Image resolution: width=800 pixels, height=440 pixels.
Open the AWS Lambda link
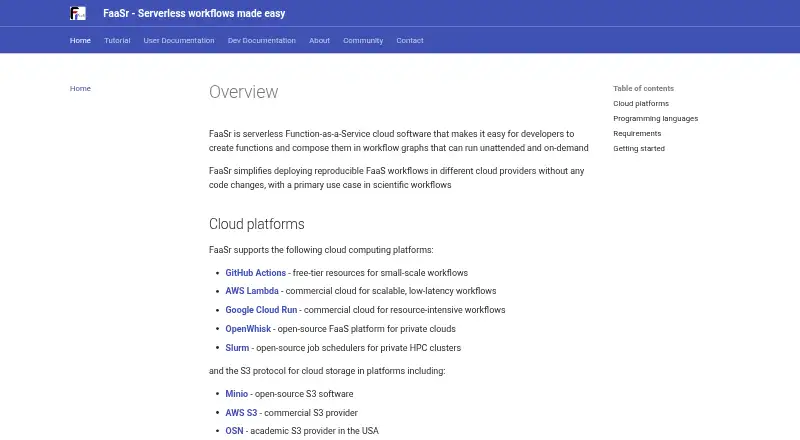[x=252, y=291]
